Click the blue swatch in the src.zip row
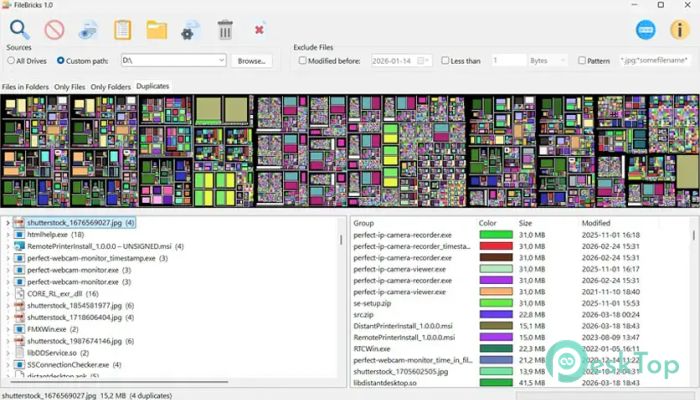The image size is (700, 400). click(x=496, y=314)
